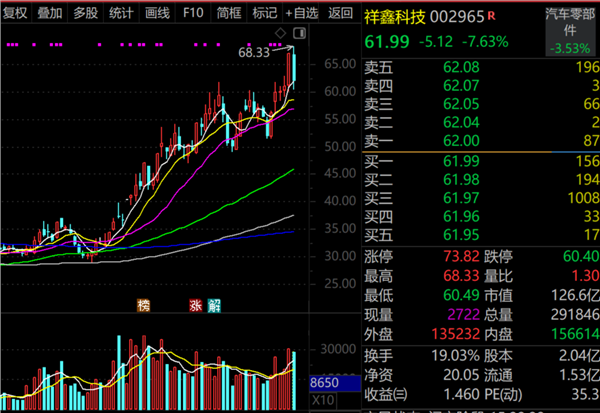Switch to 简框 simple frame

229,13
